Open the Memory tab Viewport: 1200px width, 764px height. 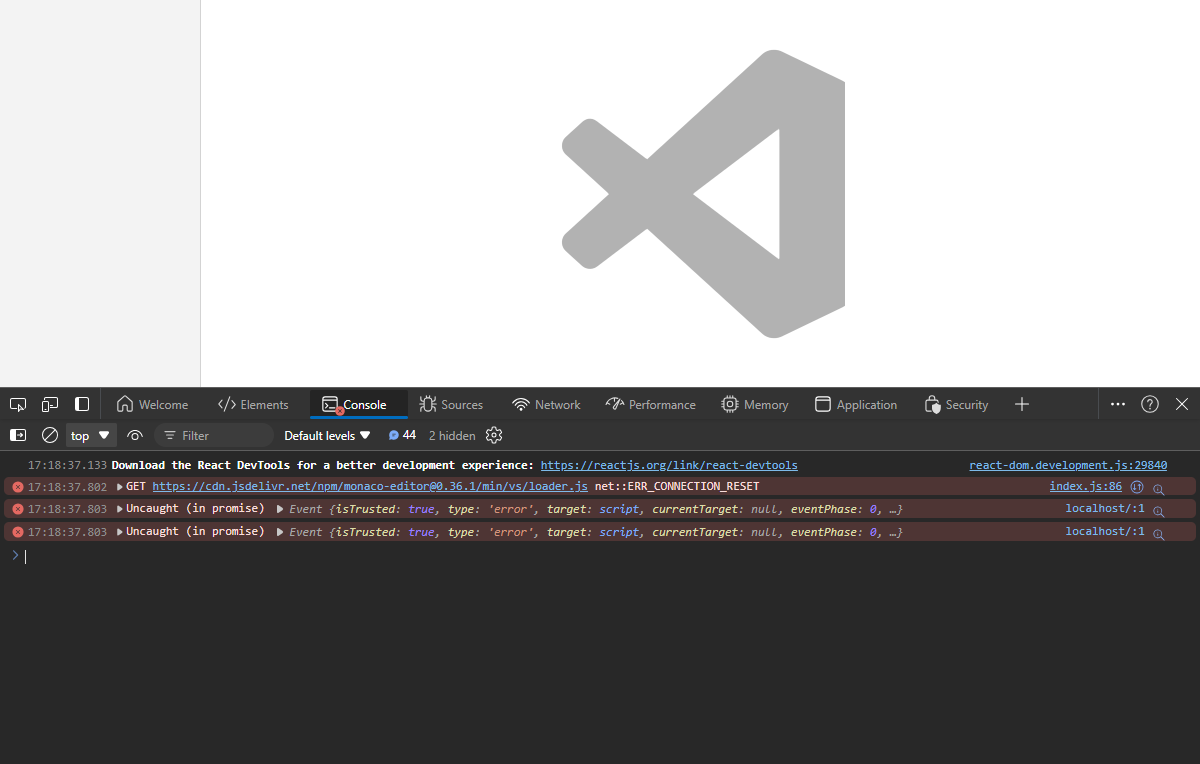(x=755, y=404)
